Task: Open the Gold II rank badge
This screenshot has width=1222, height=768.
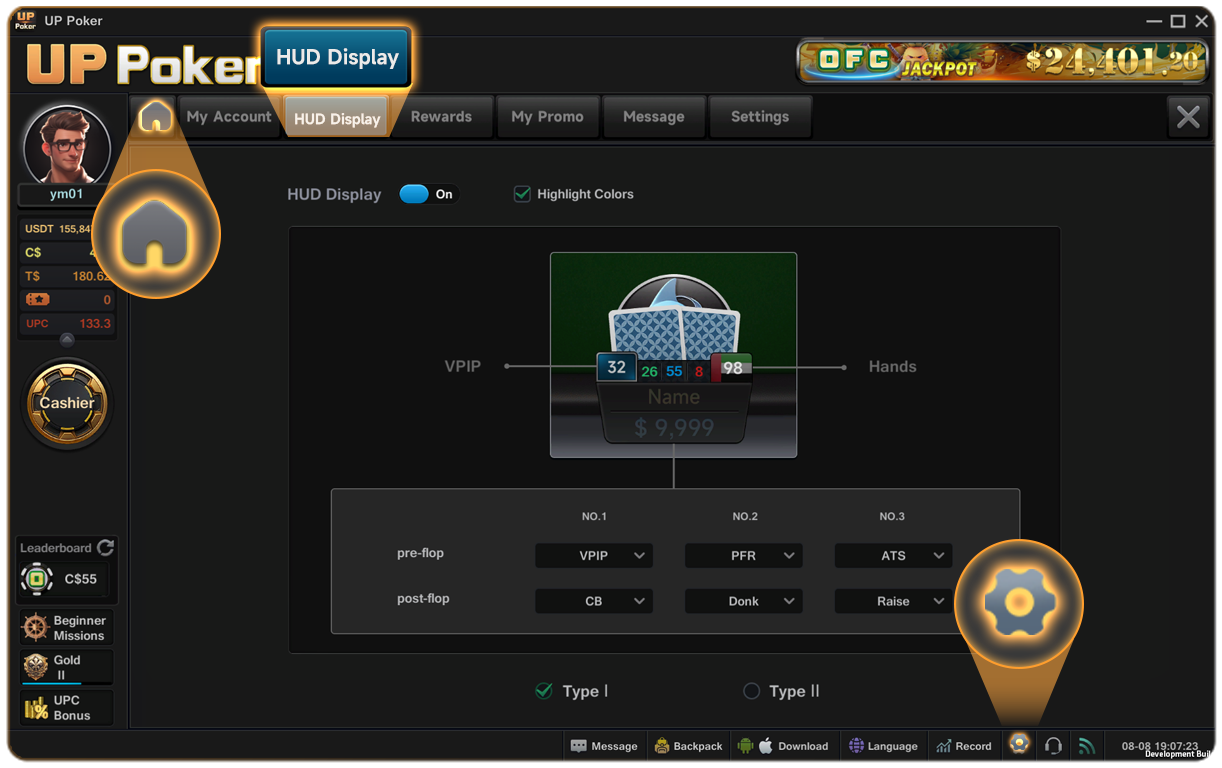Action: [x=67, y=667]
